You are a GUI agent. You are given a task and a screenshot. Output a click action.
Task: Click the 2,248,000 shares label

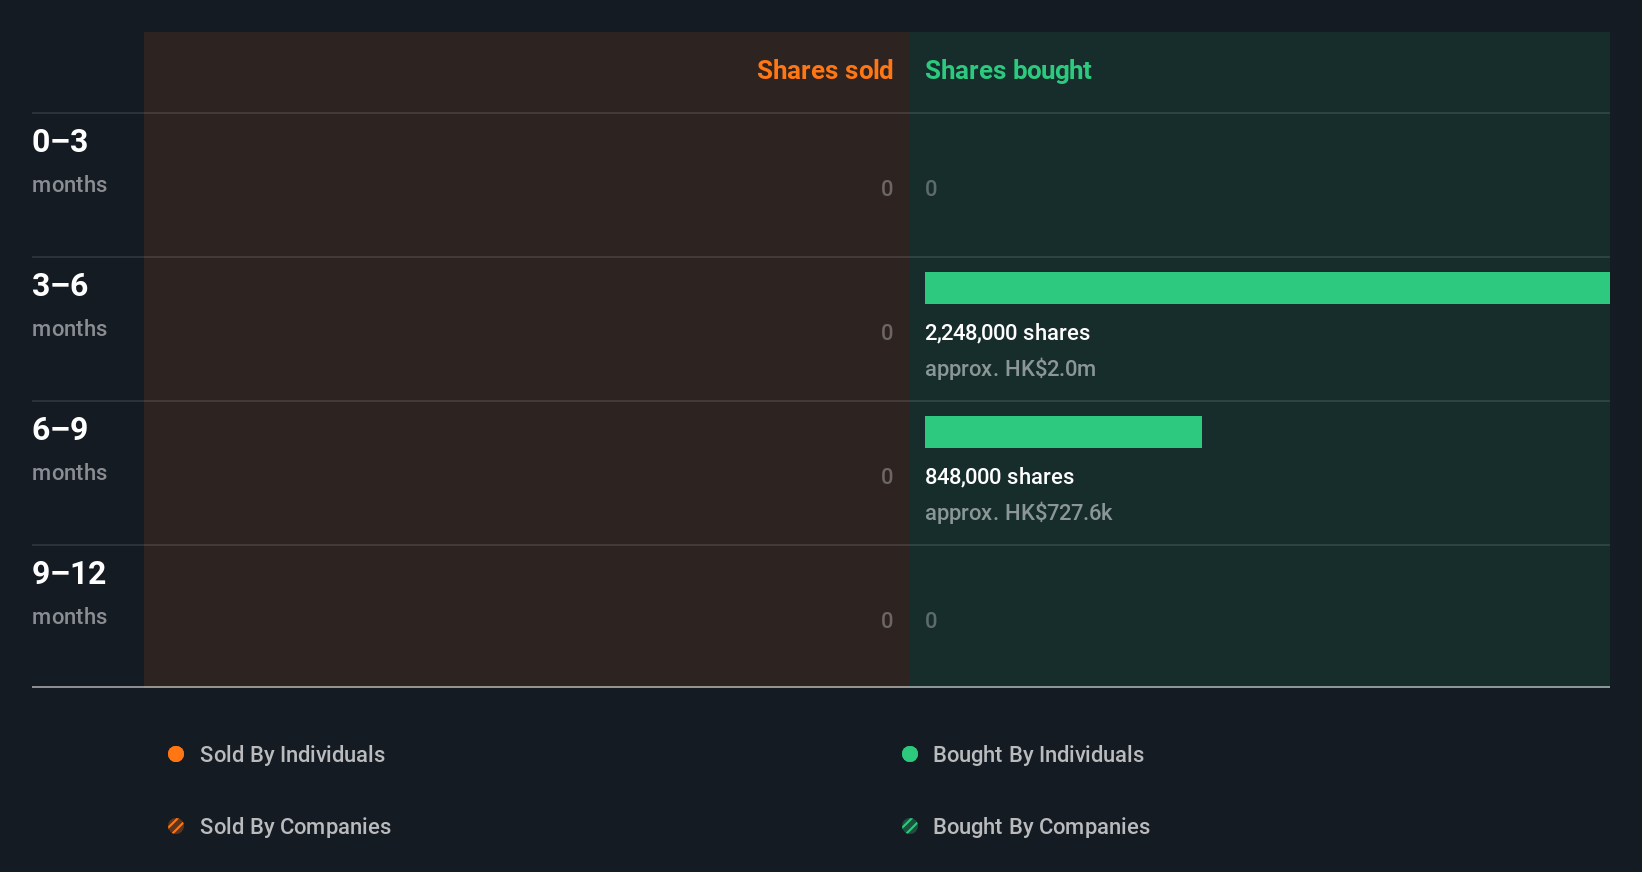coord(1007,332)
